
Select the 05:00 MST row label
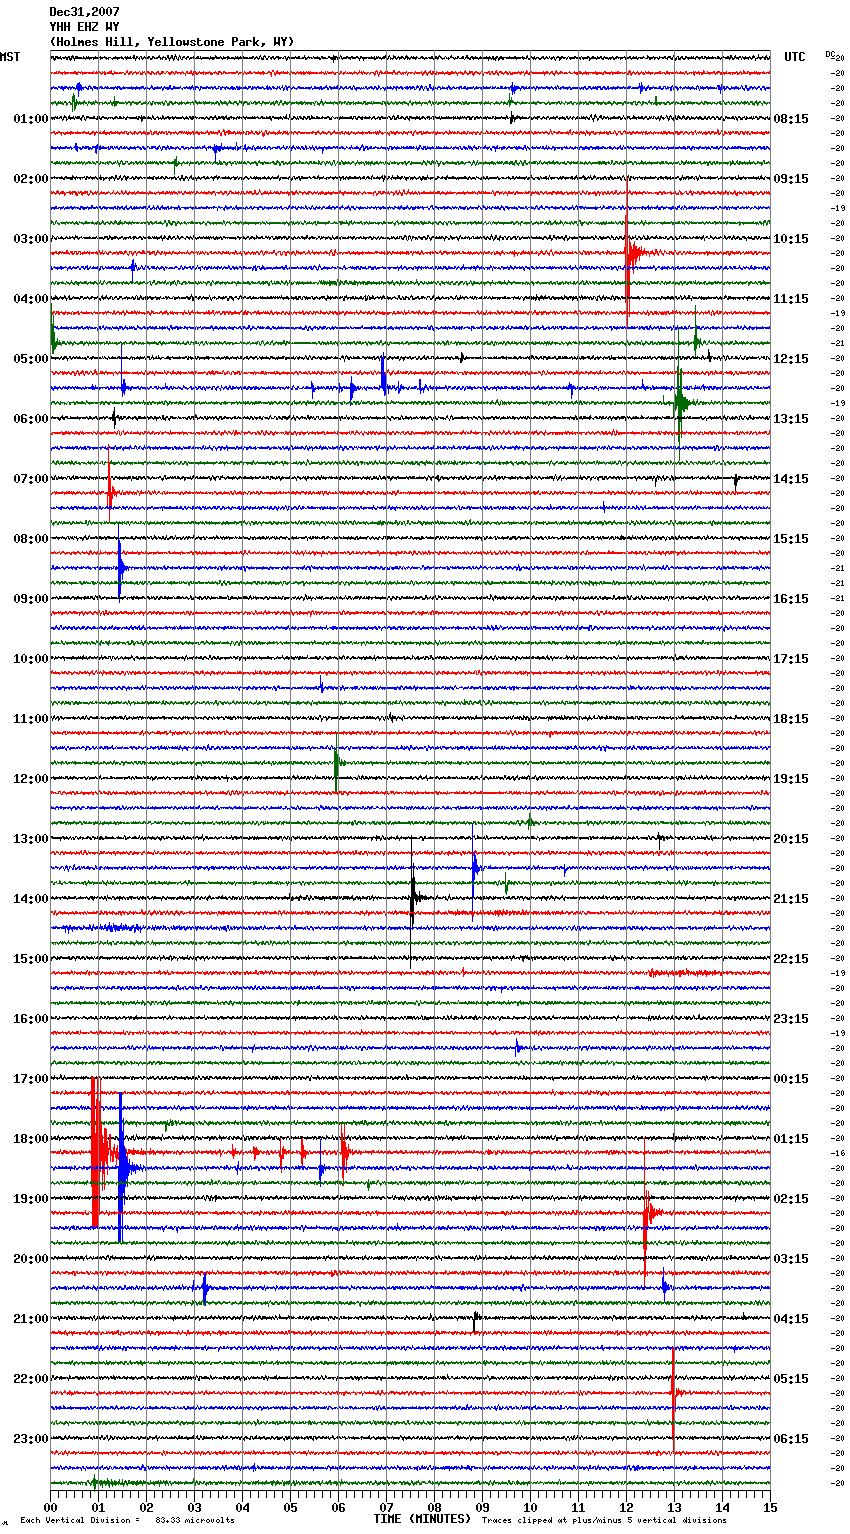[x=31, y=359]
